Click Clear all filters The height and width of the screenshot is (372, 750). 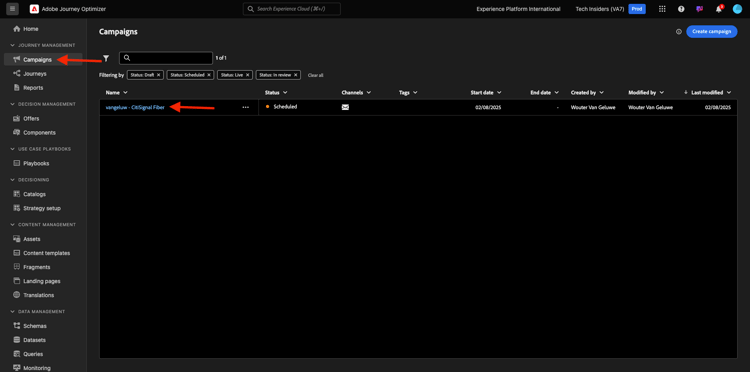pos(316,76)
